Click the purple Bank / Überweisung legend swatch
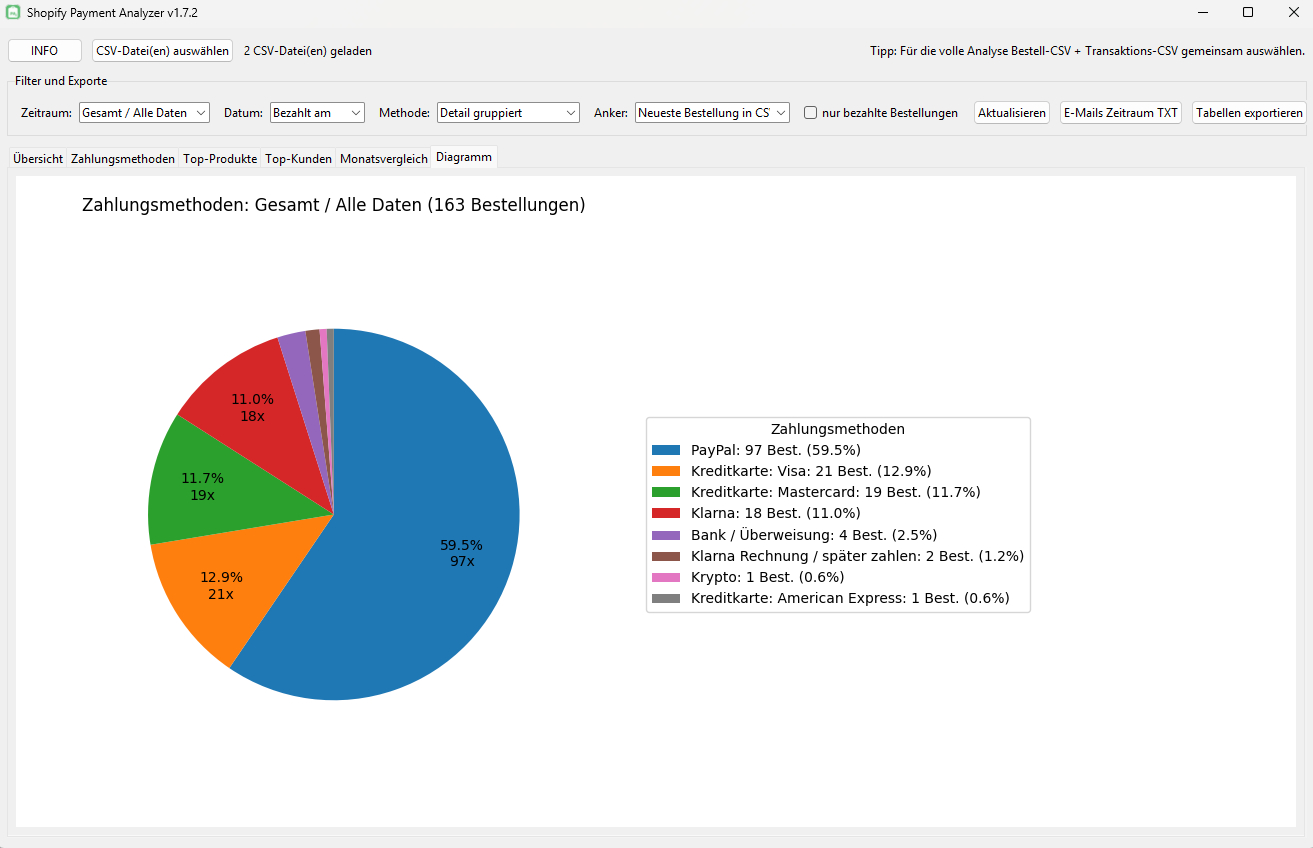 click(666, 535)
